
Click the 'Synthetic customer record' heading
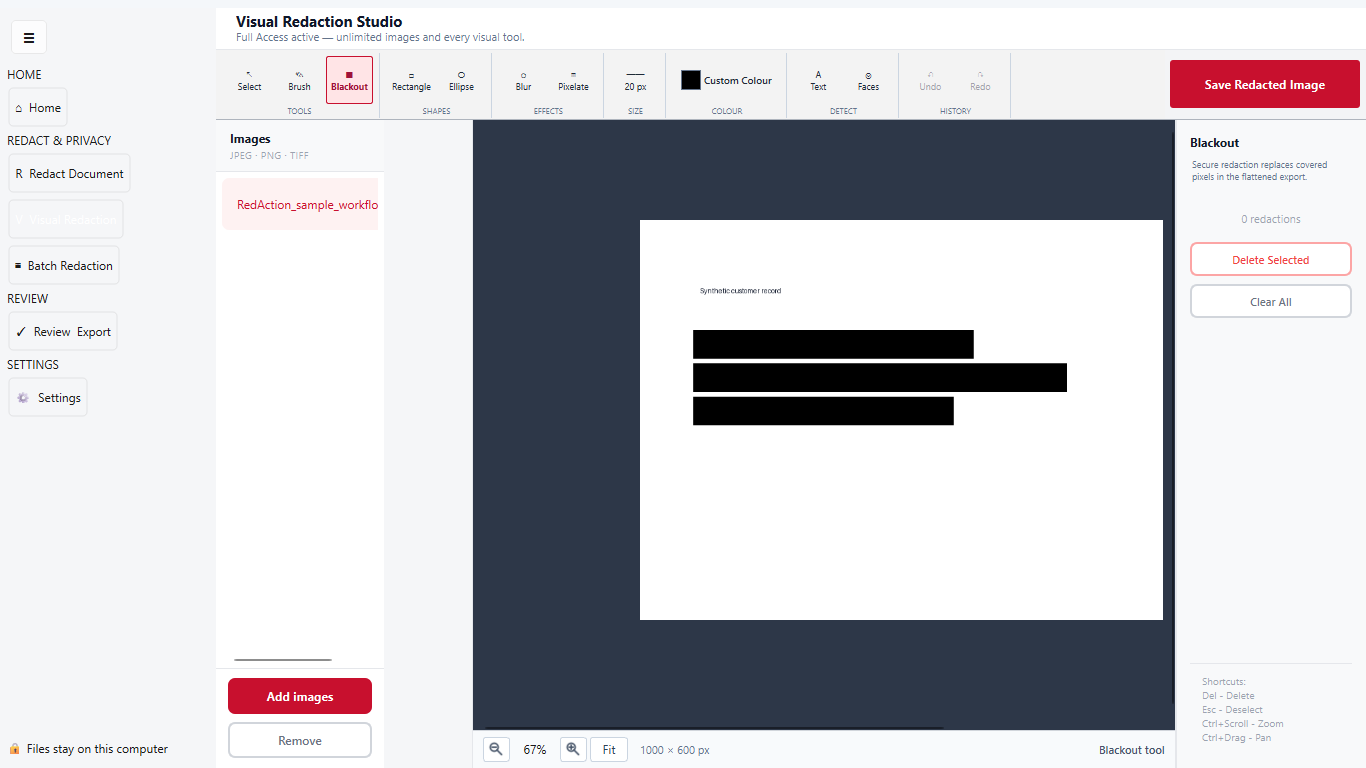(740, 291)
